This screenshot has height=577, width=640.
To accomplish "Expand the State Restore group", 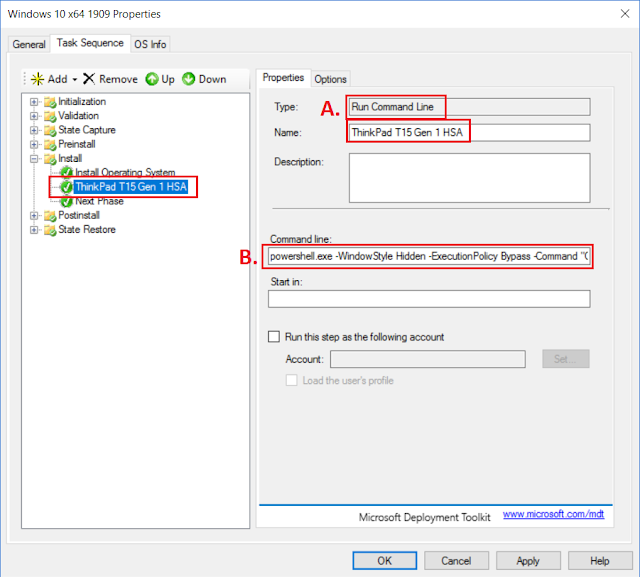I will click(34, 230).
